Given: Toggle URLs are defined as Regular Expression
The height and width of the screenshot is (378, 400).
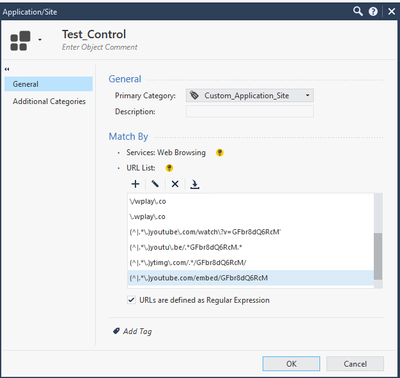Looking at the screenshot, I should (x=131, y=300).
